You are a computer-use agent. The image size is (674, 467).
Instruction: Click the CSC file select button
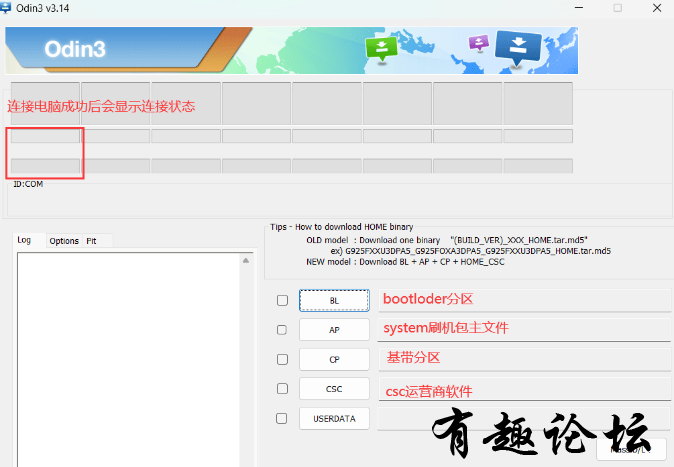click(x=334, y=389)
